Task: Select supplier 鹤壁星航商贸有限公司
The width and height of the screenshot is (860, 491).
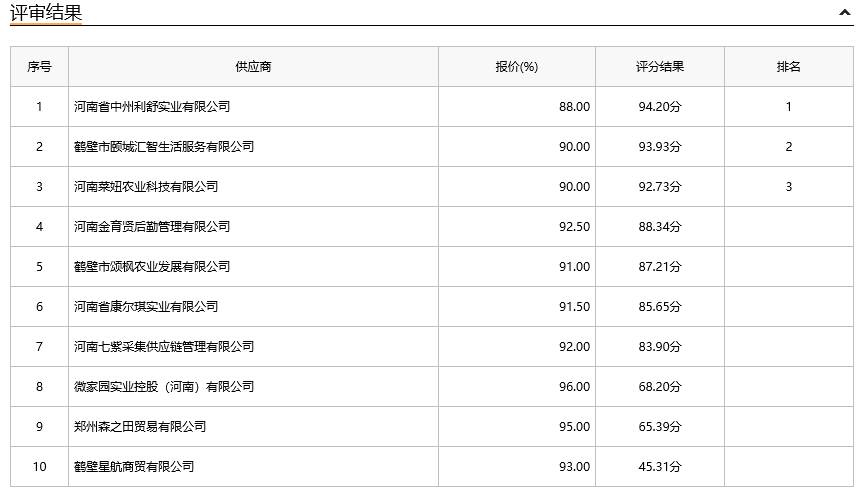Action: coord(134,467)
